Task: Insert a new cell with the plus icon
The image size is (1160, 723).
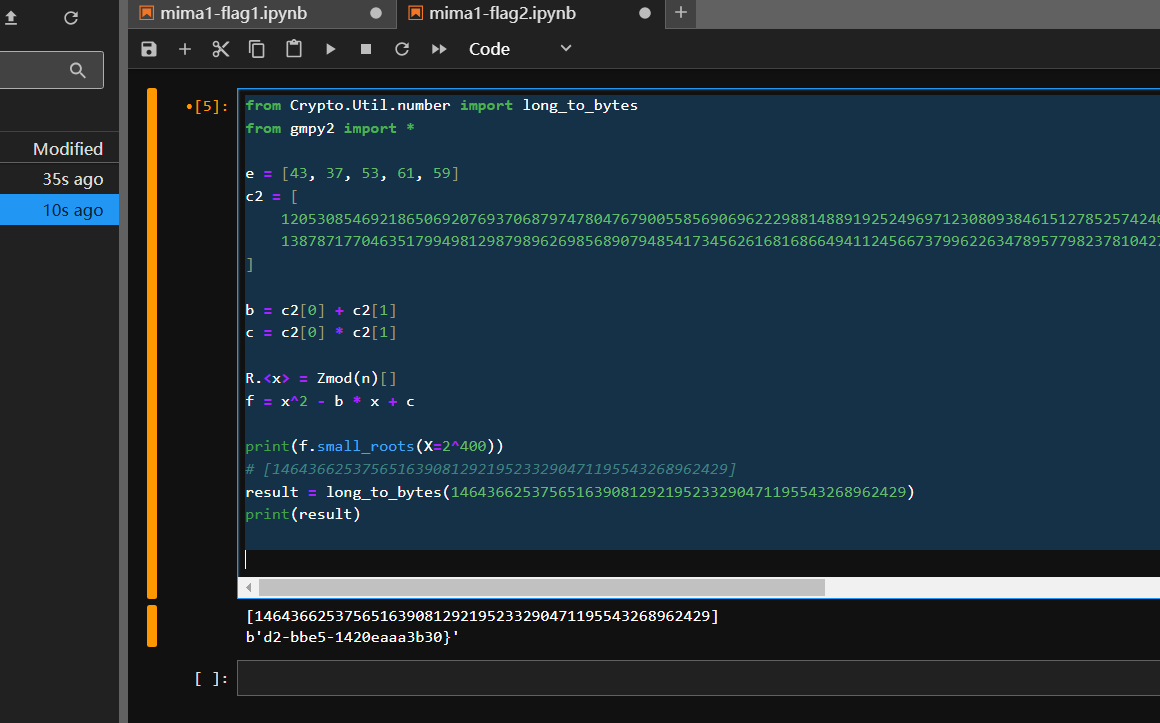Action: (185, 49)
